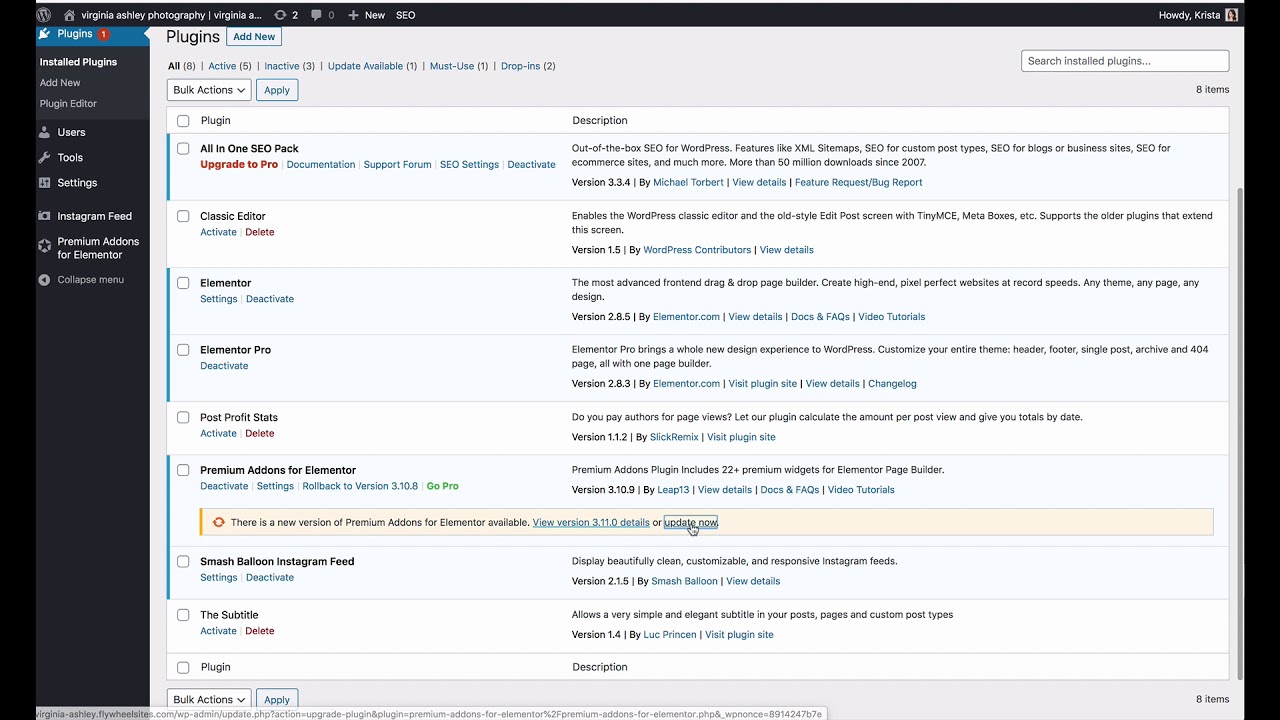Click the site home icon in admin bar
Screen dimensions: 1280x720
tap(69, 15)
